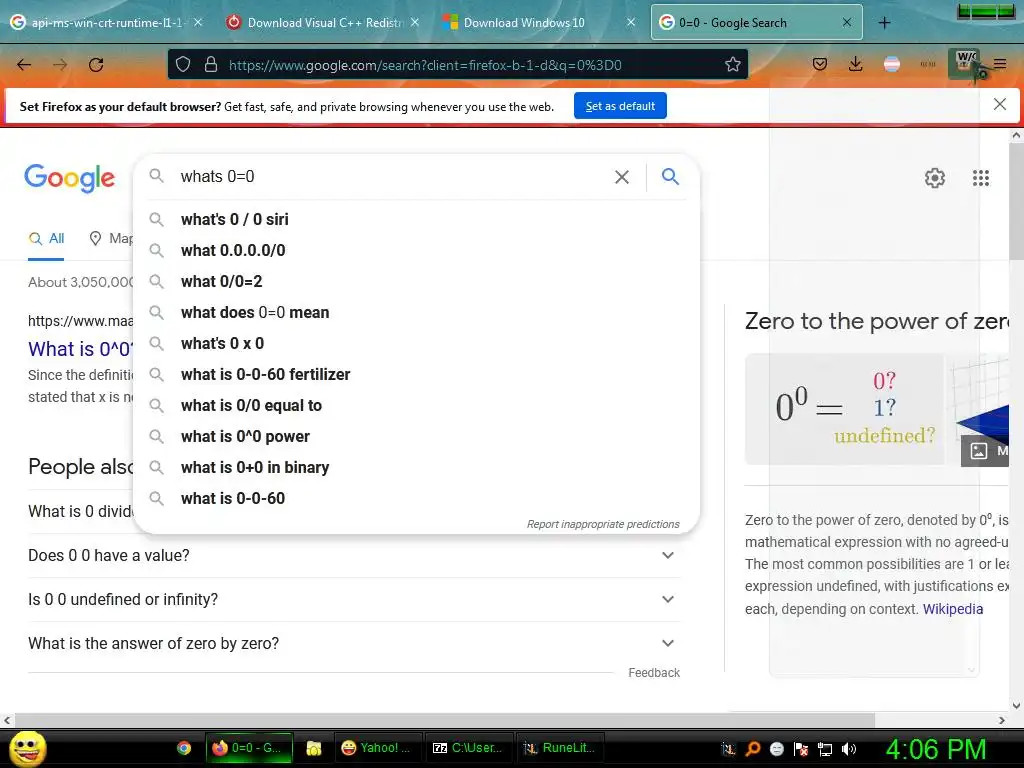Click the Firefox address bar URL
1024x768 pixels.
[x=424, y=65]
